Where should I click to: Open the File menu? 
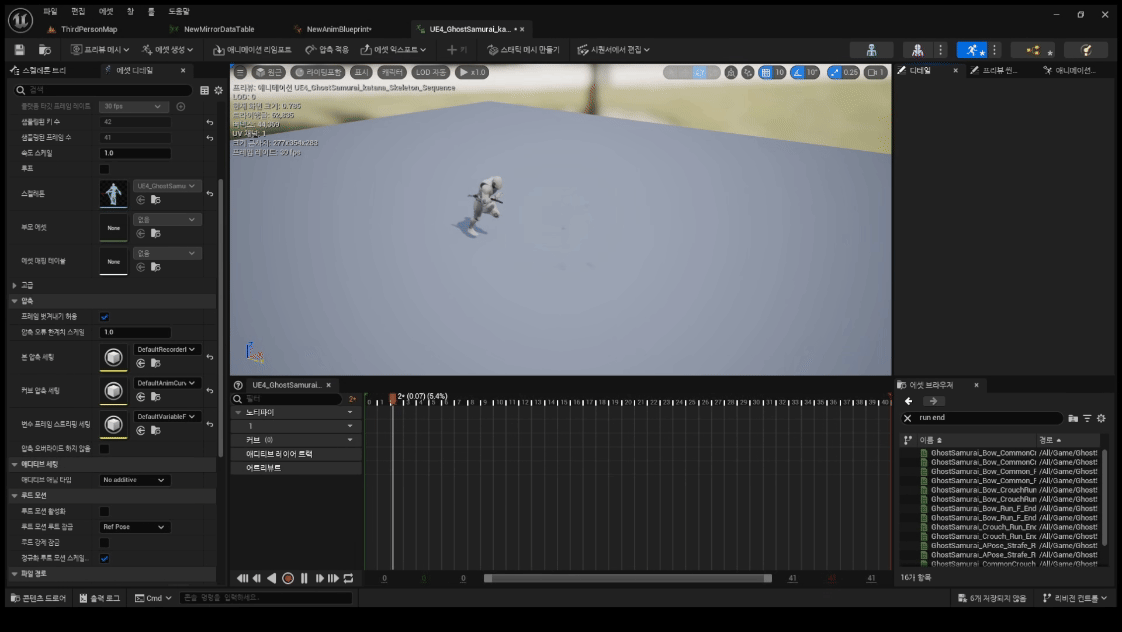pos(50,11)
